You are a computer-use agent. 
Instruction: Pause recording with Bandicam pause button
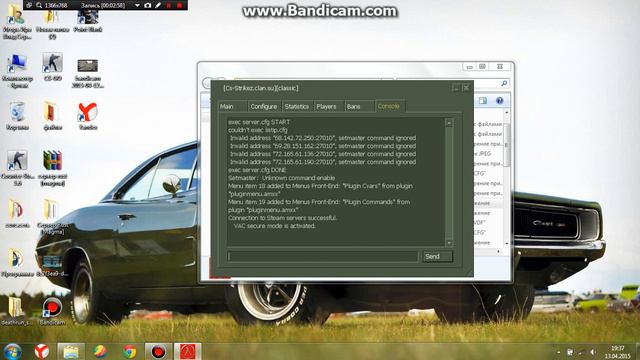click(x=169, y=5)
